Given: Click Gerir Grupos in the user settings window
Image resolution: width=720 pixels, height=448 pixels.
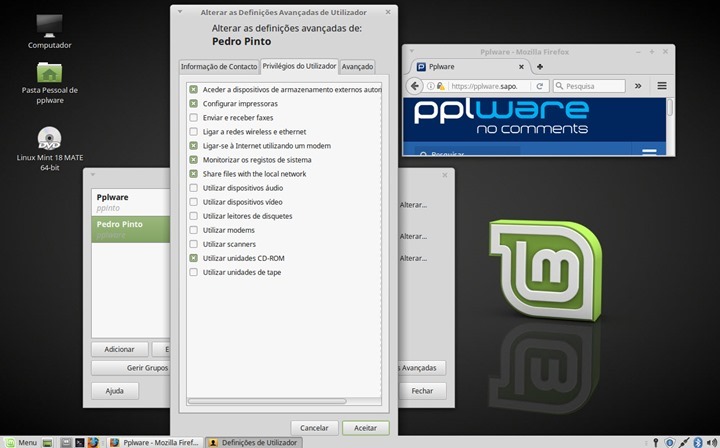Looking at the screenshot, I should point(131,368).
